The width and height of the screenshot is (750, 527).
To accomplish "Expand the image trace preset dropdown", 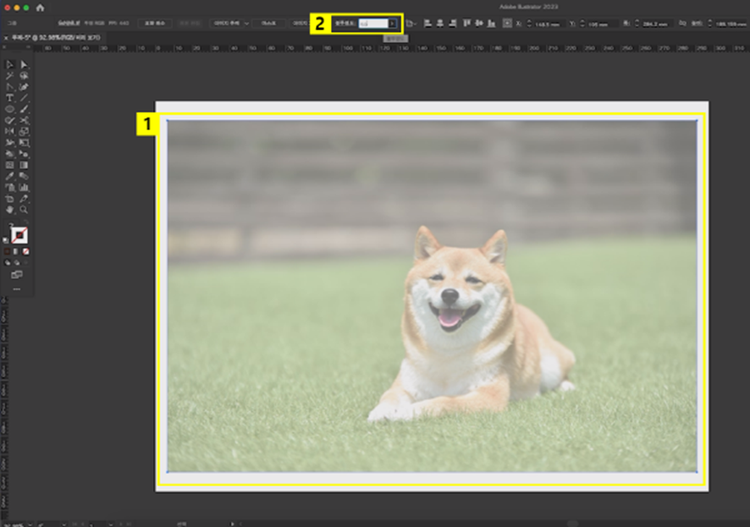I will (x=246, y=22).
